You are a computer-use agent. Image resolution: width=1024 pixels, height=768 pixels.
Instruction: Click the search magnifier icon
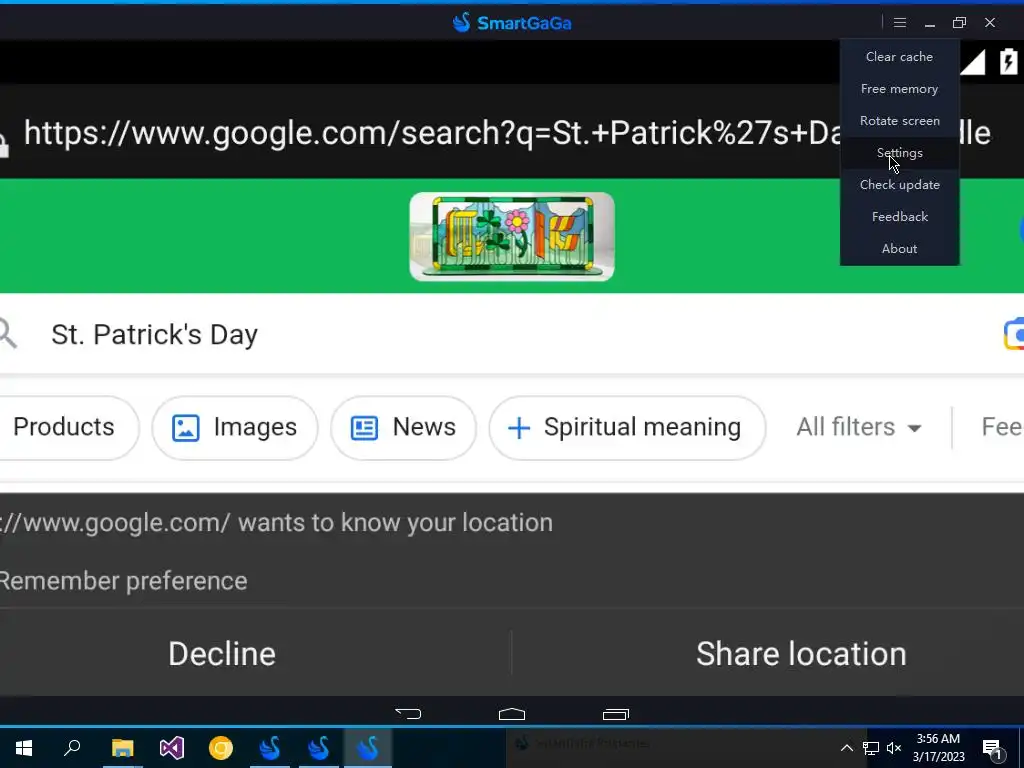(x=7, y=334)
